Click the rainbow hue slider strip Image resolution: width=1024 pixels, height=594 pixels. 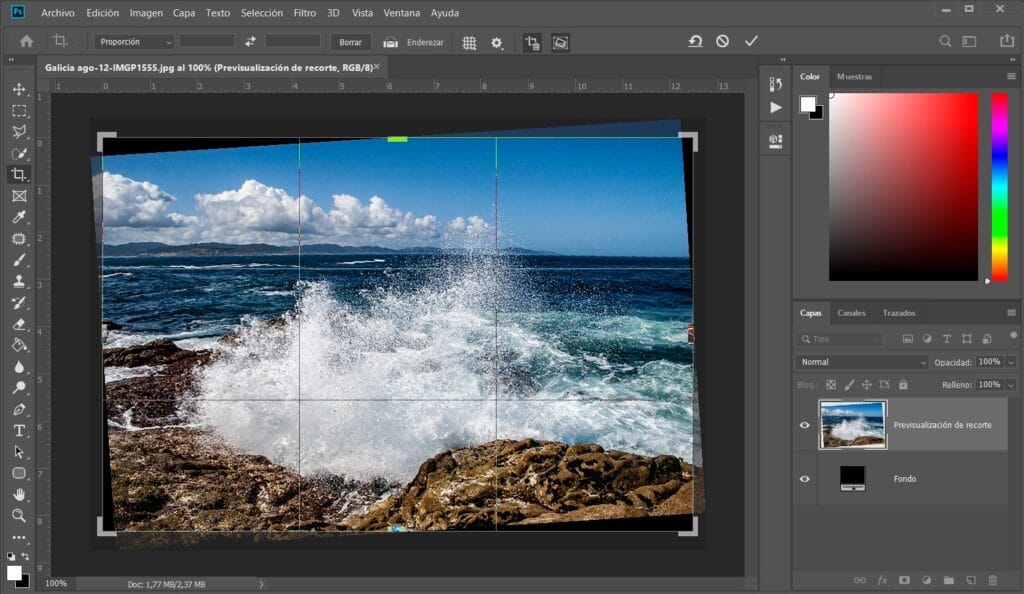[x=998, y=185]
